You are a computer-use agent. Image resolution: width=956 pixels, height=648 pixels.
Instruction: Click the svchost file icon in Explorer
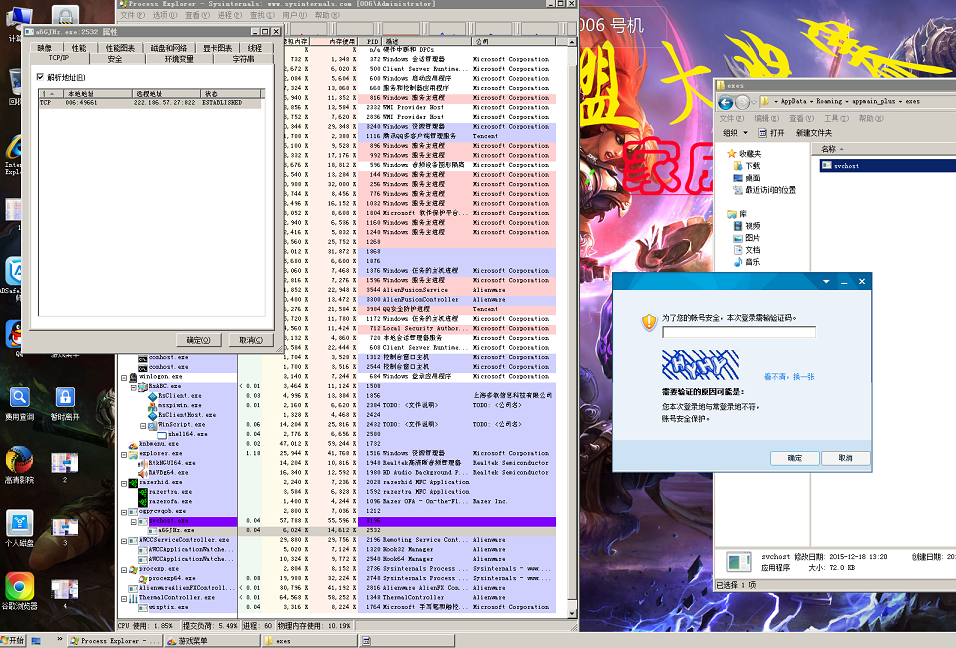[827, 165]
